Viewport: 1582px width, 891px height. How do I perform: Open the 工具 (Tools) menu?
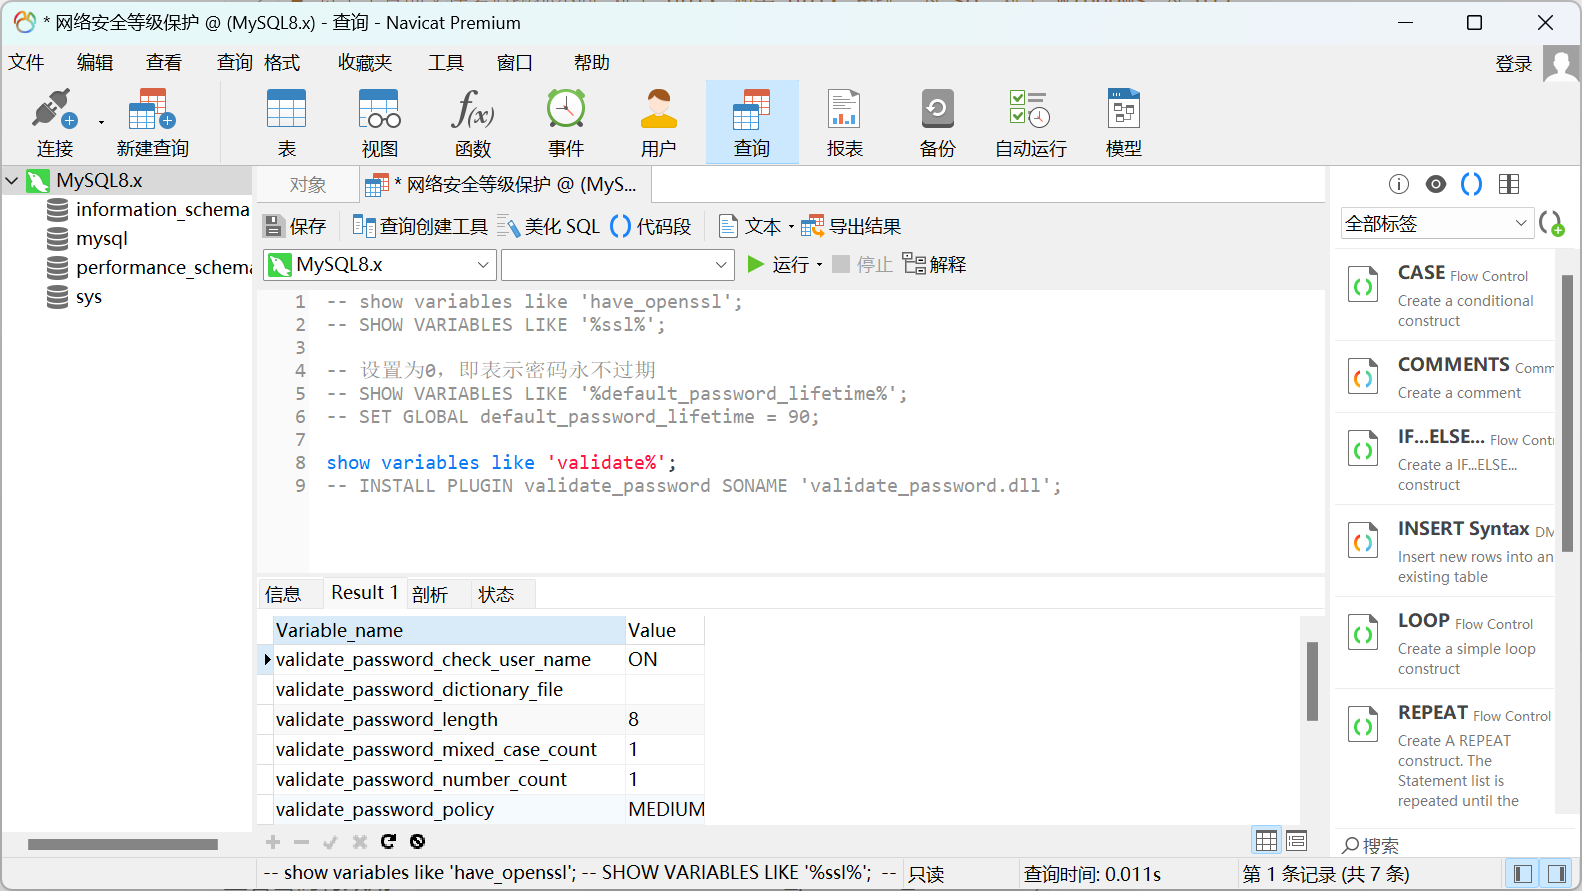[x=446, y=63]
